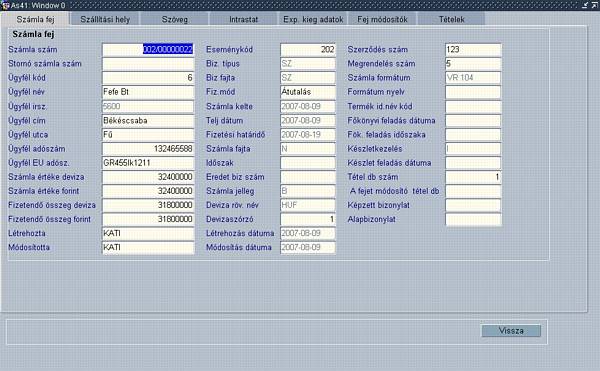The image size is (600, 371).
Task: Click the Devizaszórzó field
Action: (x=308, y=219)
